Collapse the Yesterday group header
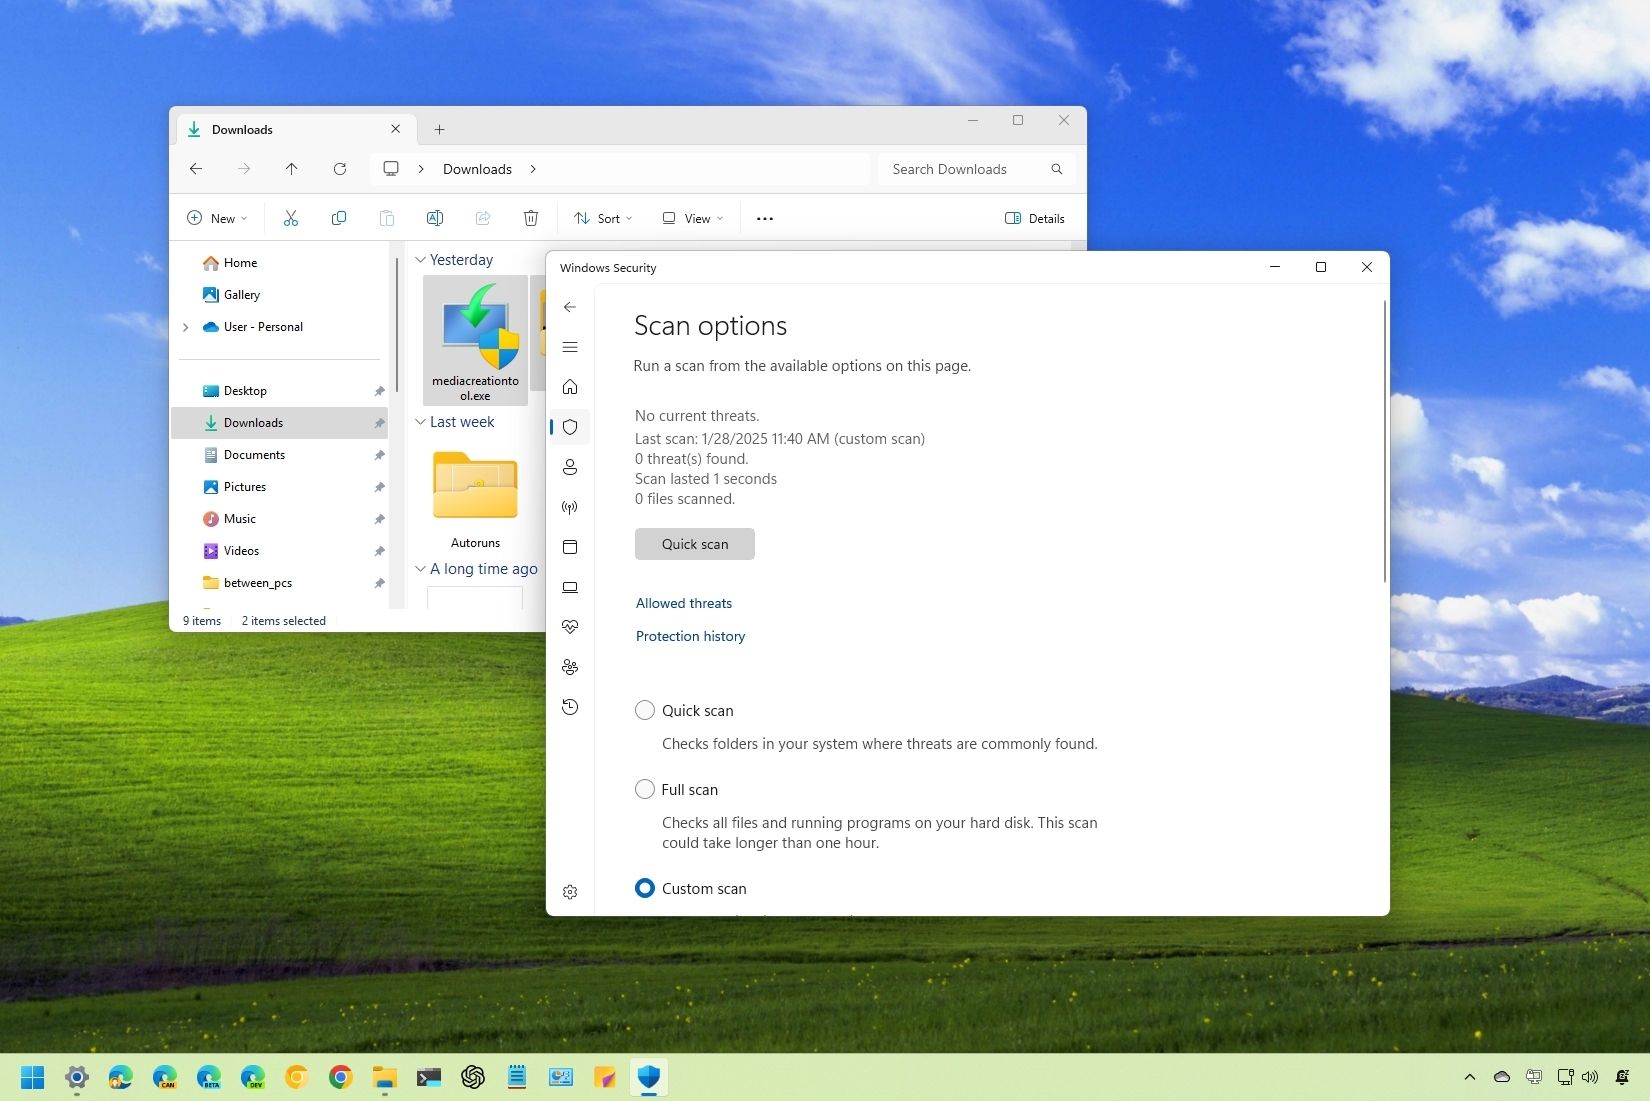Screen dimensions: 1650x1101 click(421, 259)
